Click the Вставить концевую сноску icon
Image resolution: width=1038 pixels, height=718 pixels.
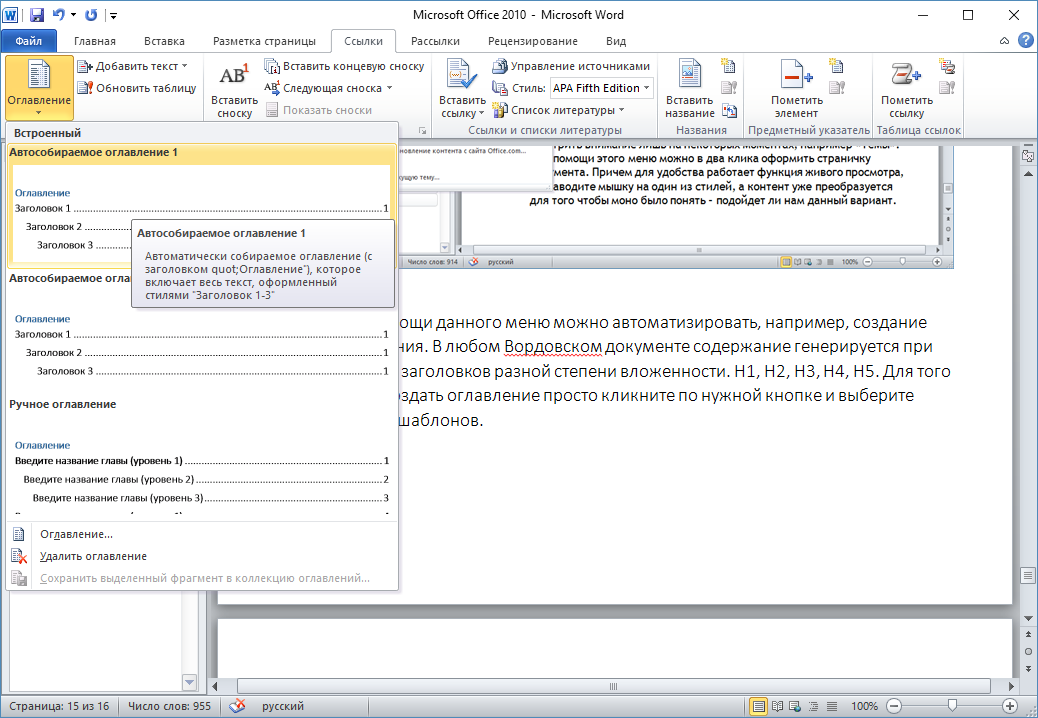coord(273,64)
